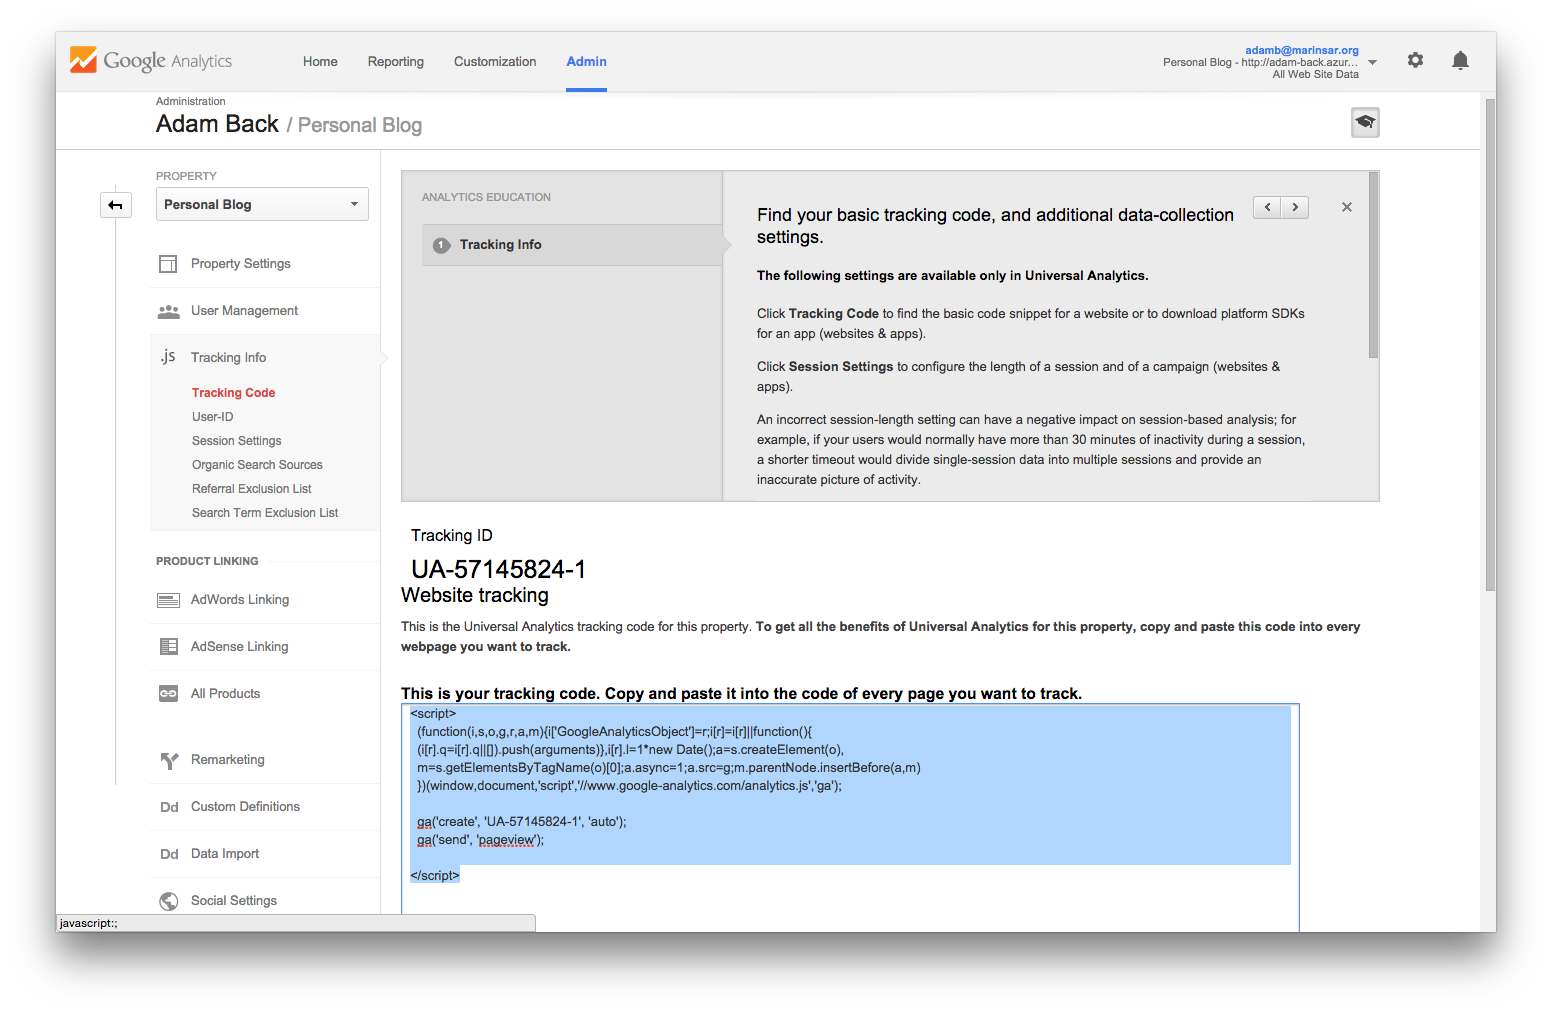The image size is (1552, 1012).
Task: Click the All Web Site Data label
Action: point(1315,74)
